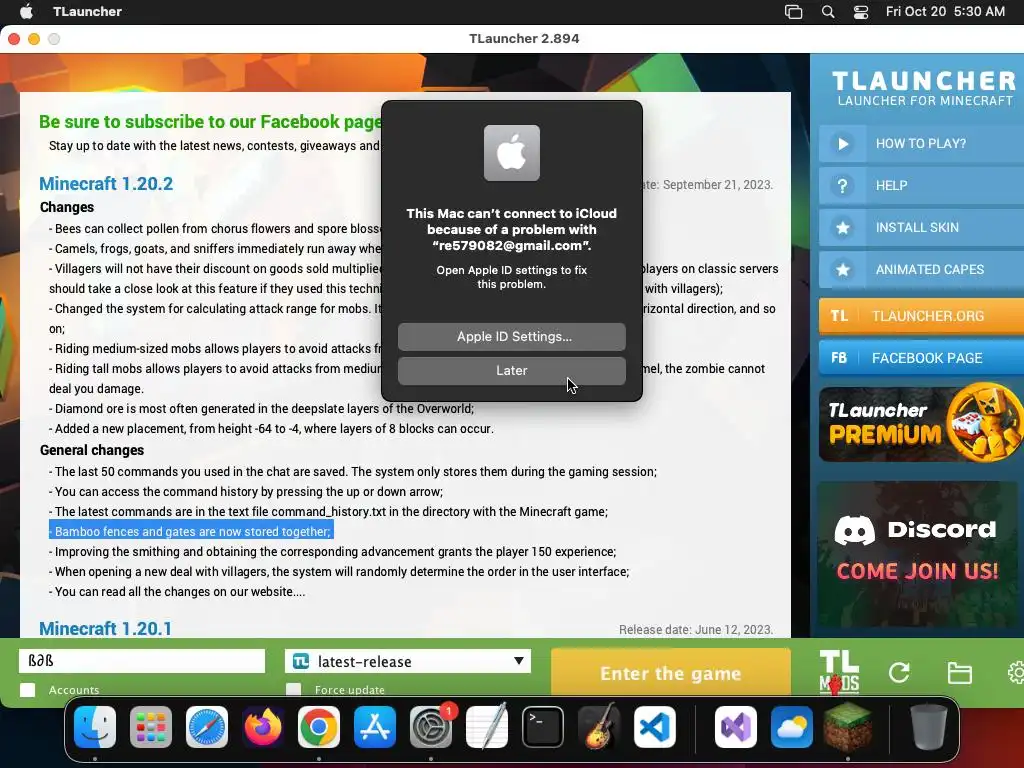Click the date and time clock
Screen dimensions: 1024x768
[x=945, y=11]
